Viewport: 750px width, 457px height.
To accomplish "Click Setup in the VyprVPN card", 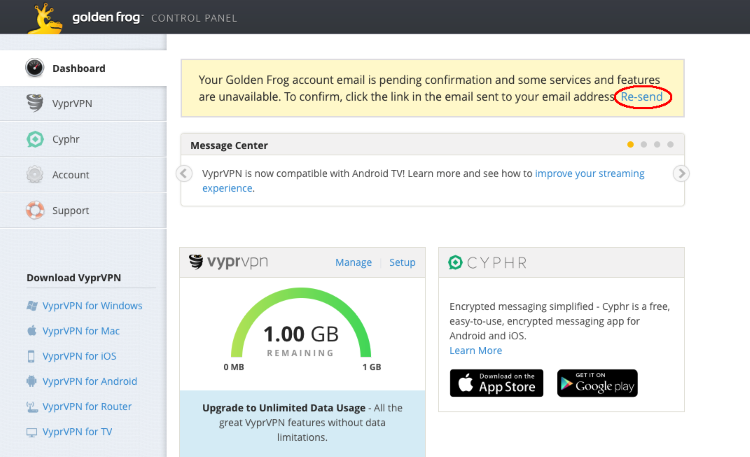I will coord(402,262).
